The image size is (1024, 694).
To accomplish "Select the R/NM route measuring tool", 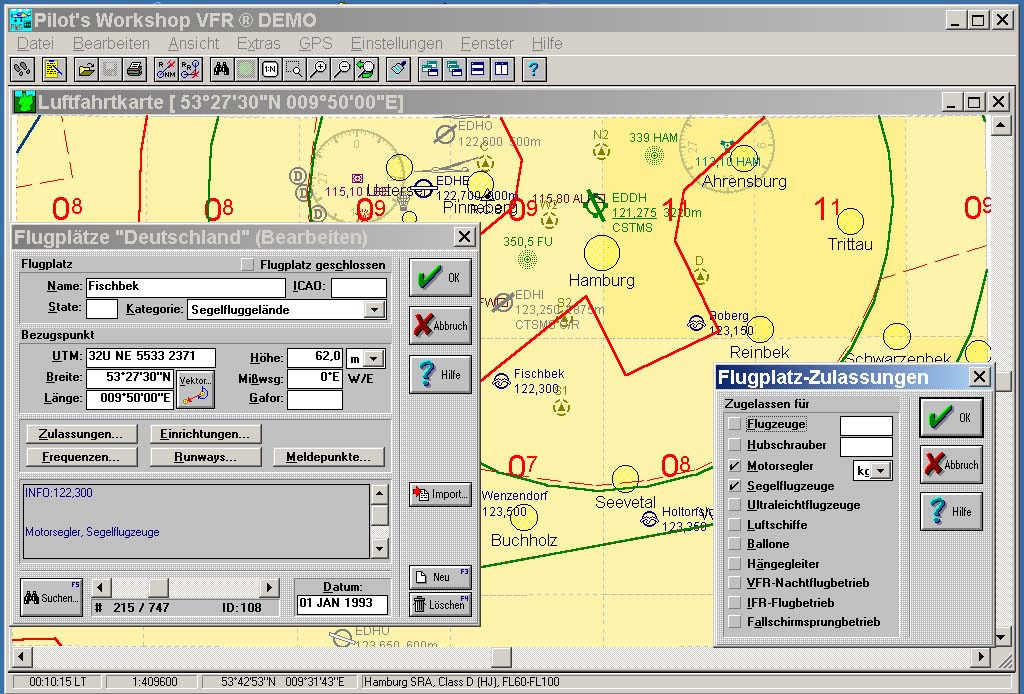I will (166, 69).
